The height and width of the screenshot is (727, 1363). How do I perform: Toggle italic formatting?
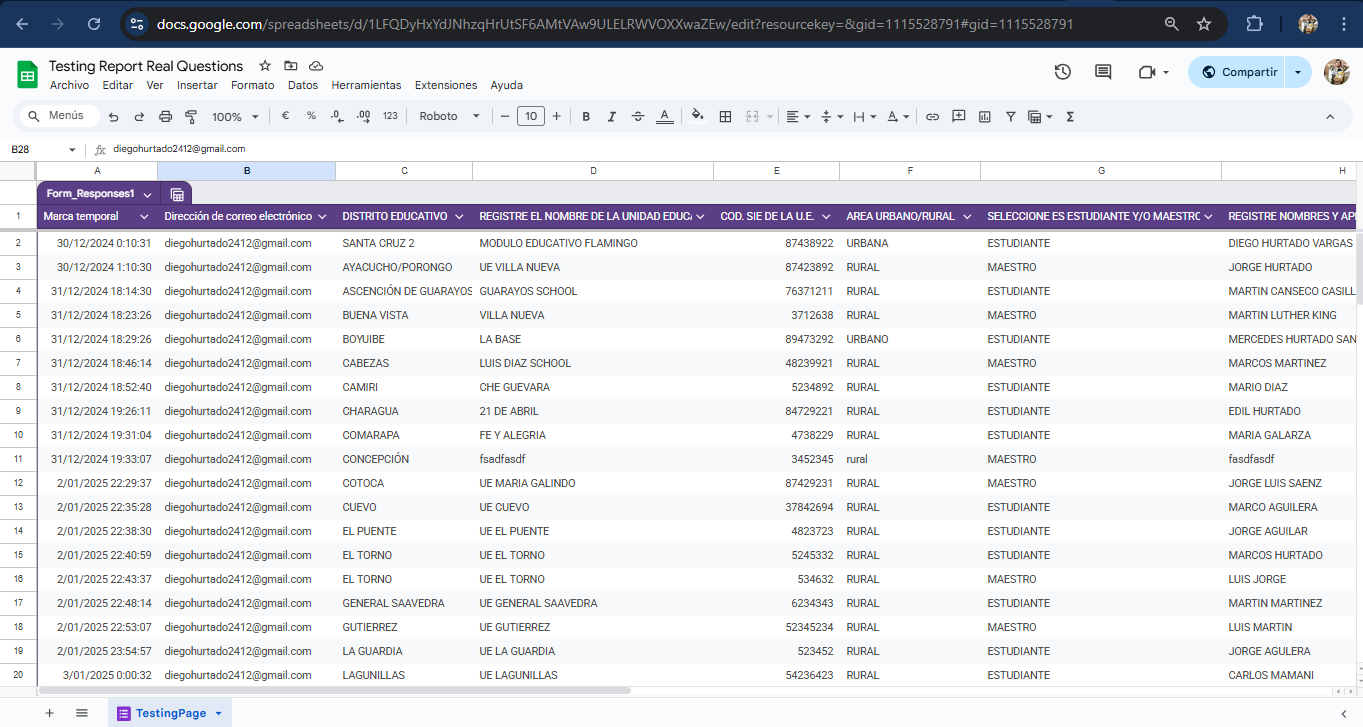click(x=612, y=117)
